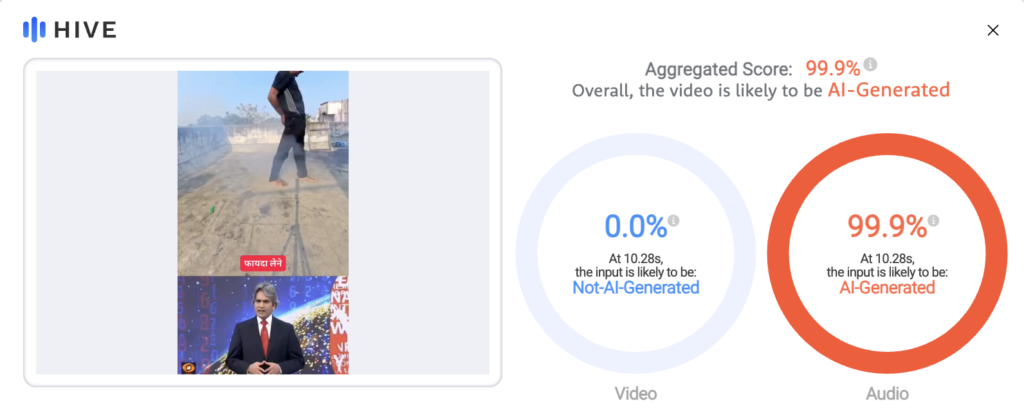This screenshot has height=413, width=1024.
Task: Click the Aggregated Score label
Action: click(718, 69)
